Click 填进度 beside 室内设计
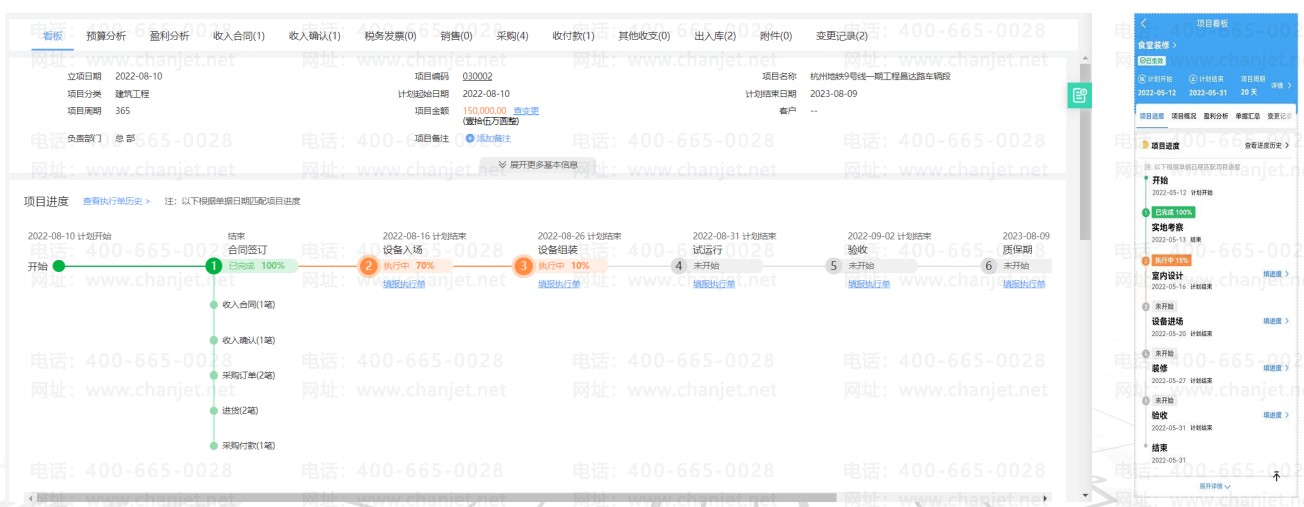Image resolution: width=1304 pixels, height=507 pixels. click(1275, 273)
